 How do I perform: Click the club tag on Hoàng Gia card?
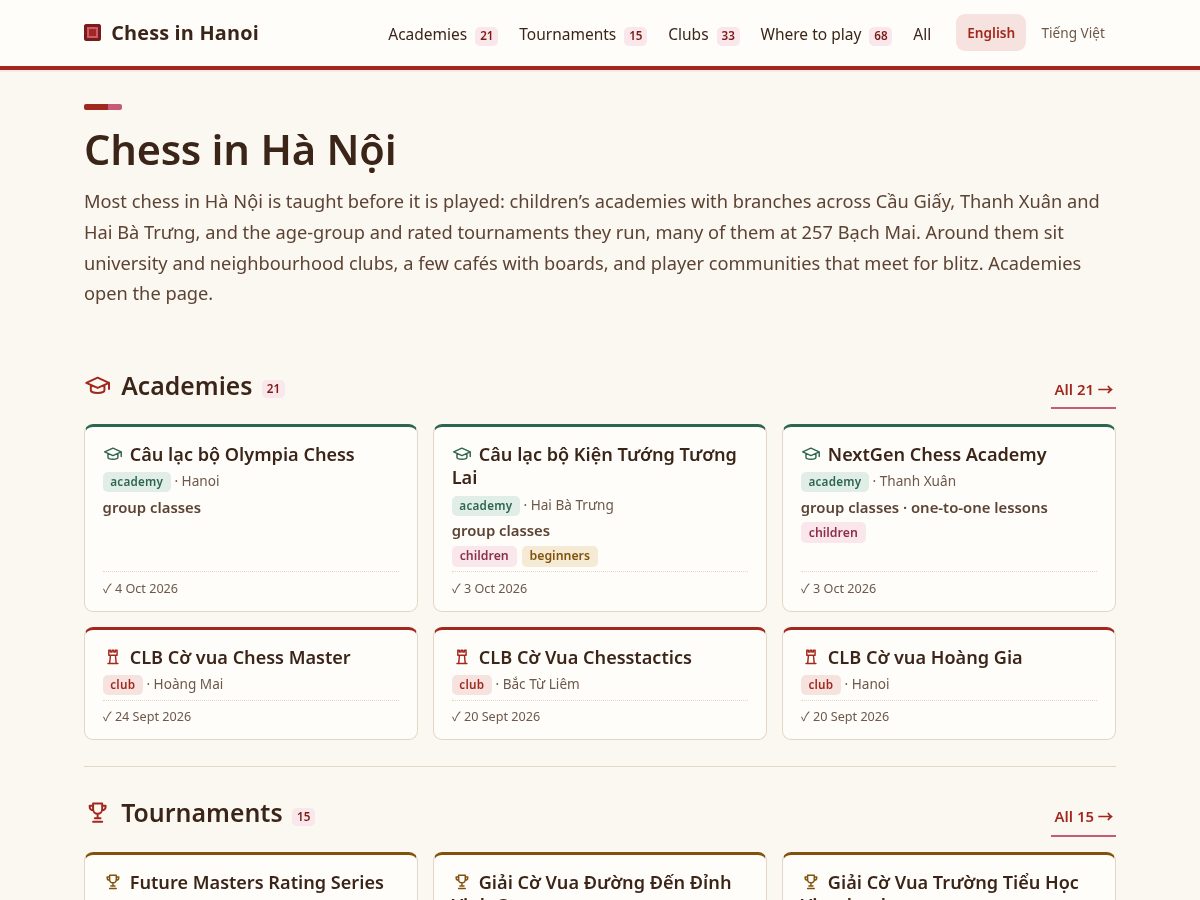click(x=821, y=685)
